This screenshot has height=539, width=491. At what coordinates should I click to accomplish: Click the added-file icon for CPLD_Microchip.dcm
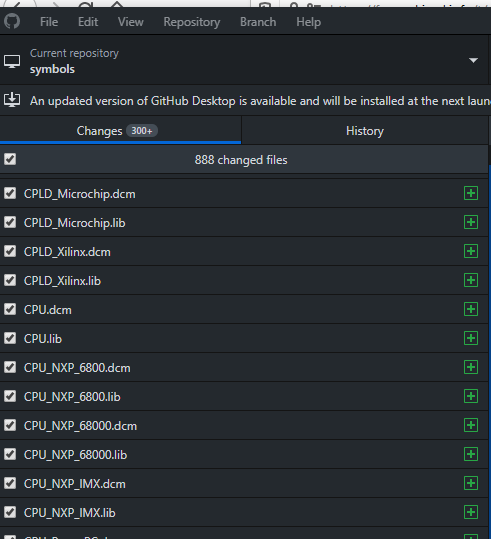point(471,193)
